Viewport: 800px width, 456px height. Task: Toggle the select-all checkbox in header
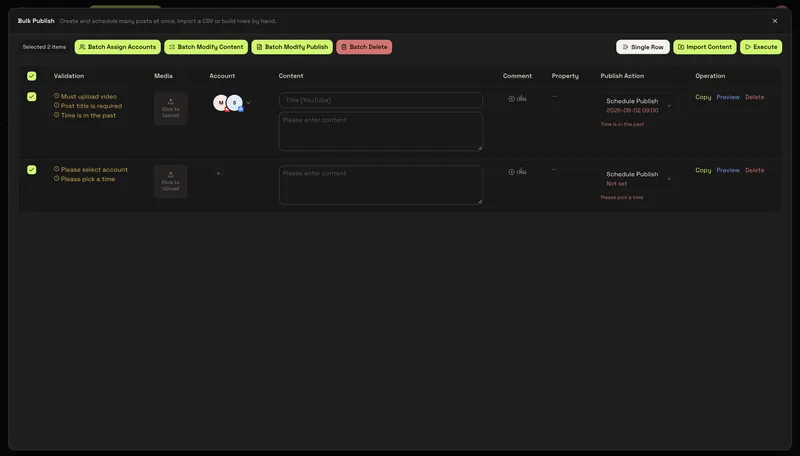[32, 76]
